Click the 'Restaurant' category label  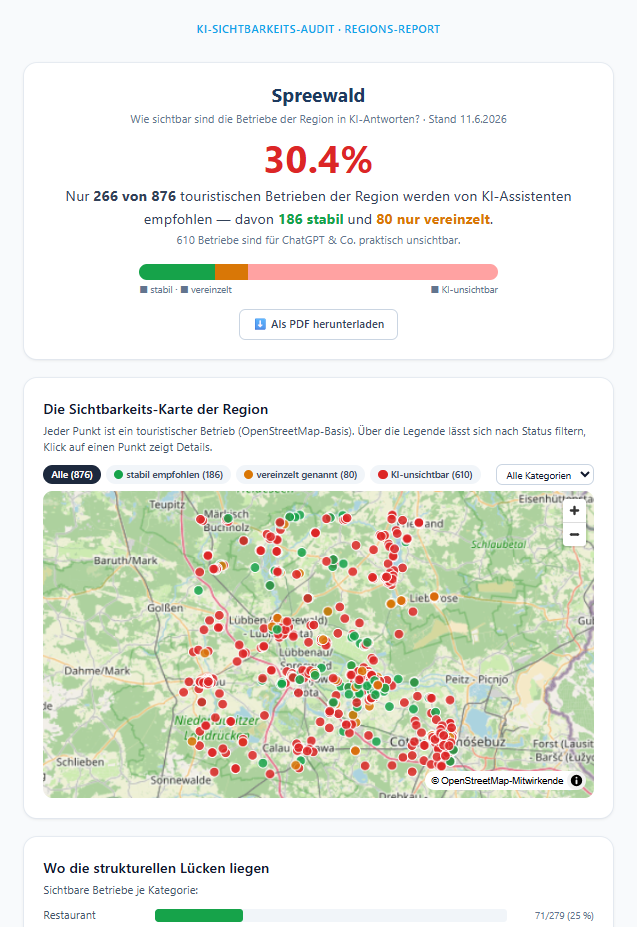[69, 915]
